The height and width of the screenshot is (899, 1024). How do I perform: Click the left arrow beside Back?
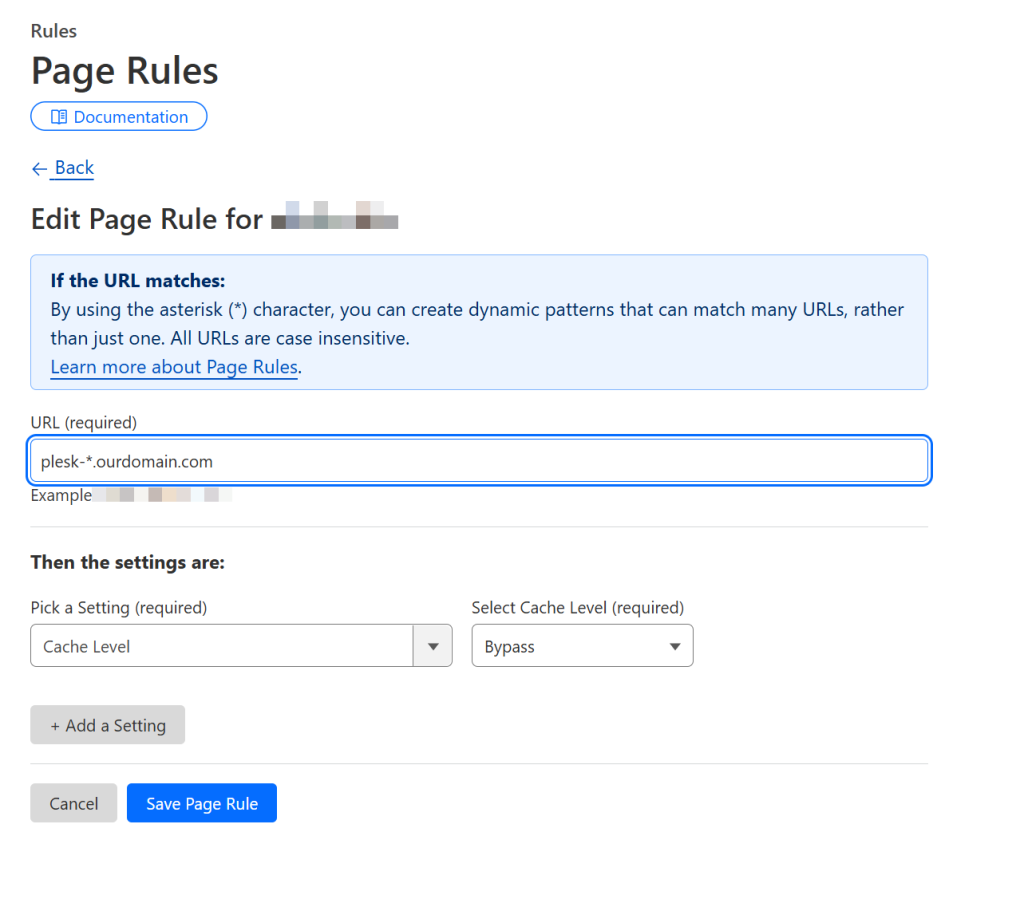pyautogui.click(x=39, y=169)
